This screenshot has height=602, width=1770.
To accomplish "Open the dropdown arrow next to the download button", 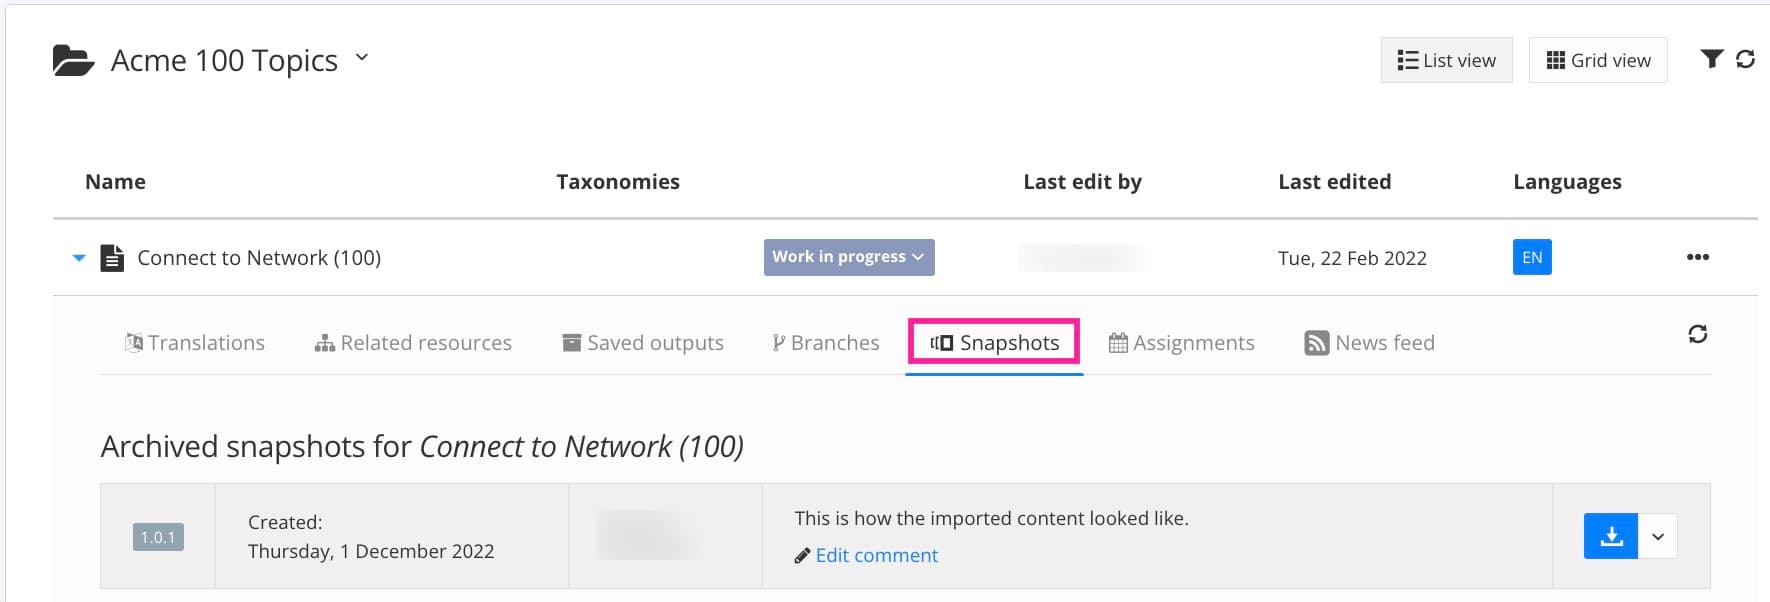I will point(1658,536).
